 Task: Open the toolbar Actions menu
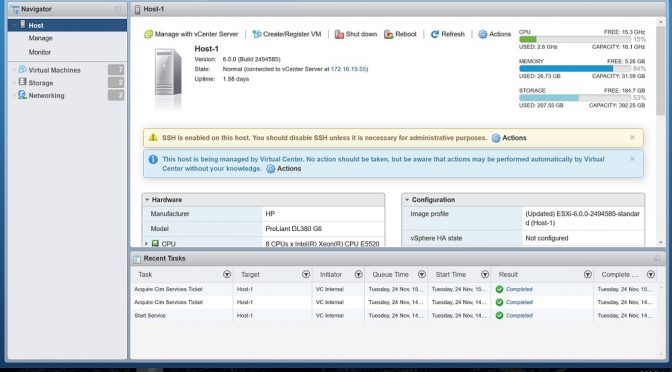(x=495, y=34)
